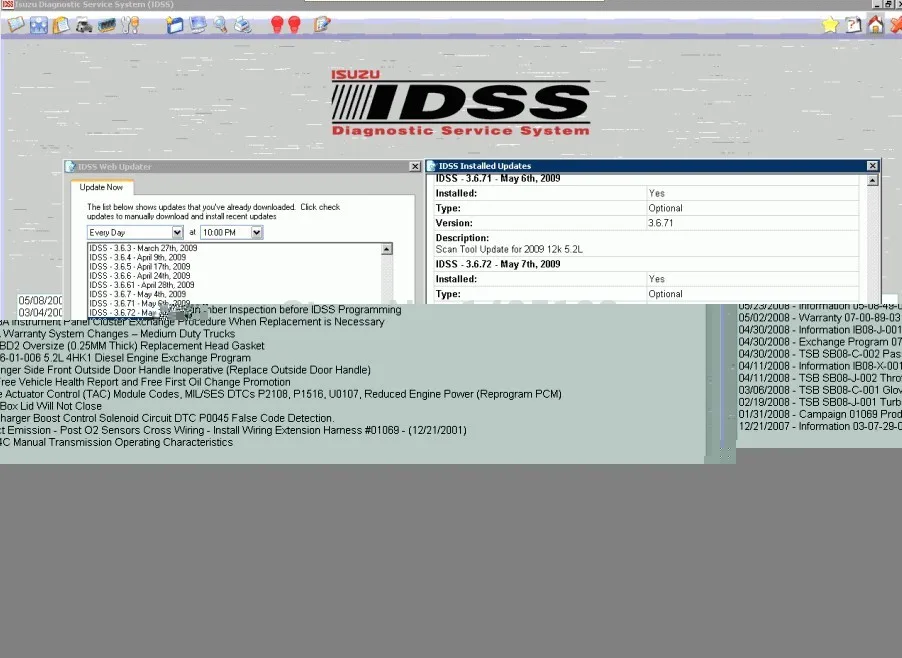Open the wrench and screwdriver tools icon
902x658 pixels.
130,25
